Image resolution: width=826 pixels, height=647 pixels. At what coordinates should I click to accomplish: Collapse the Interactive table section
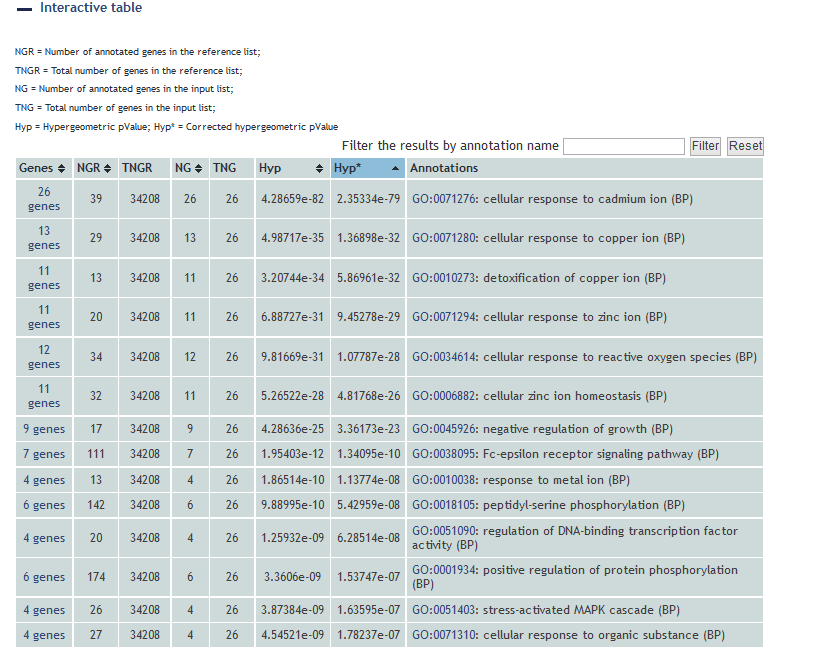24,9
